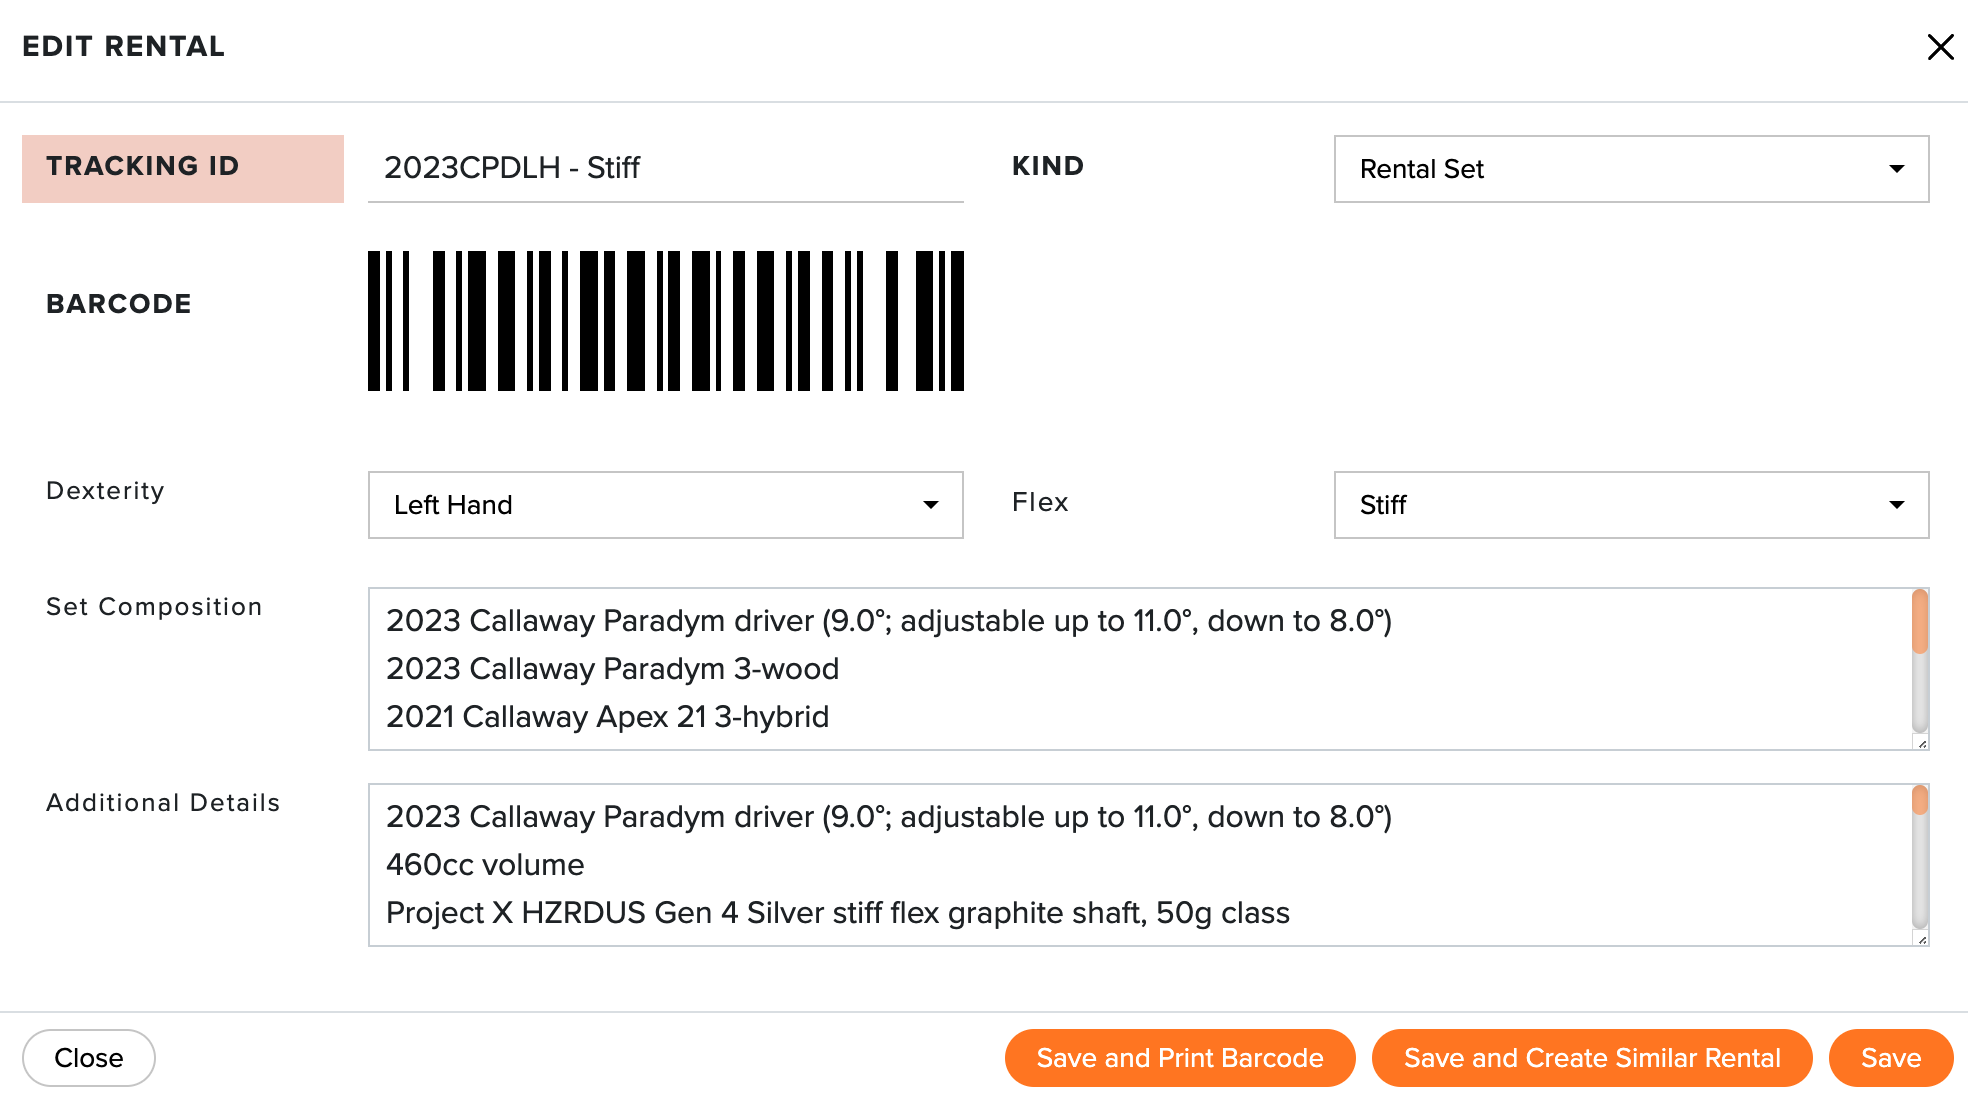The width and height of the screenshot is (1968, 1096).
Task: Open the Kind dropdown showing Rental Set
Action: pyautogui.click(x=1631, y=169)
